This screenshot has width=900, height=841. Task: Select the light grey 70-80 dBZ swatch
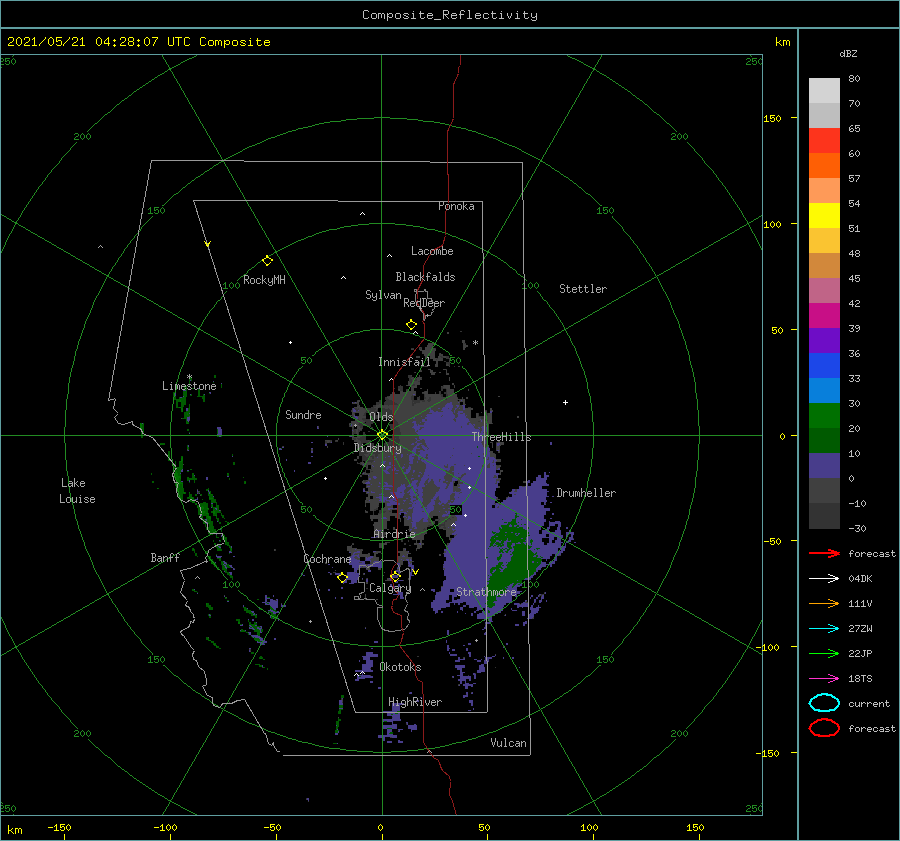pyautogui.click(x=824, y=91)
